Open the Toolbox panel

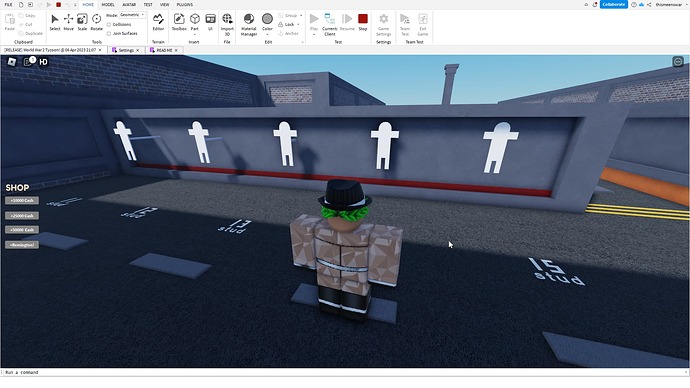179,22
